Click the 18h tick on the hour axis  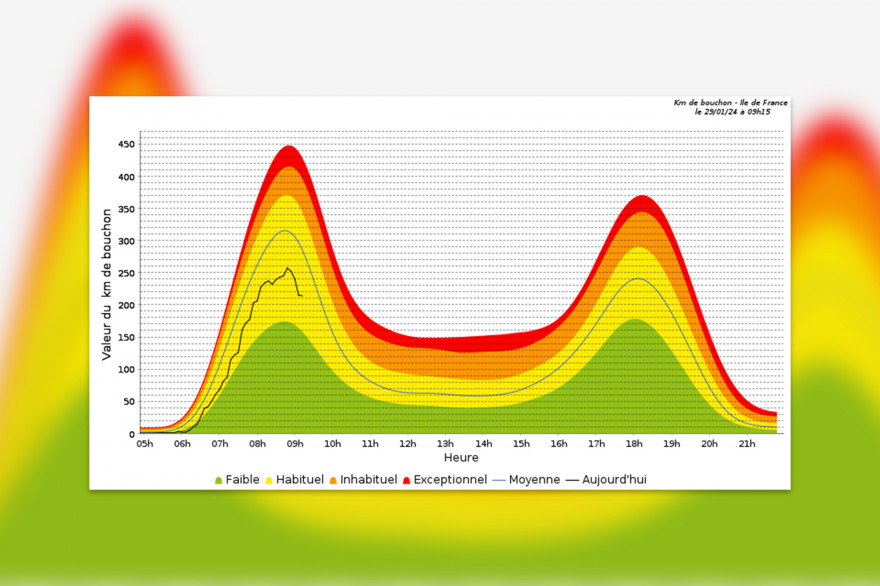click(634, 445)
